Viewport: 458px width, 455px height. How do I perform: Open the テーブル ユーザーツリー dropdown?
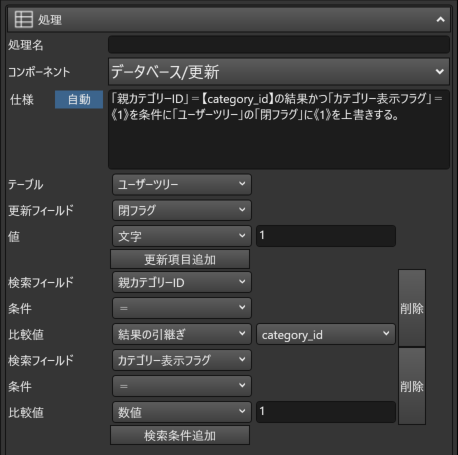182,184
